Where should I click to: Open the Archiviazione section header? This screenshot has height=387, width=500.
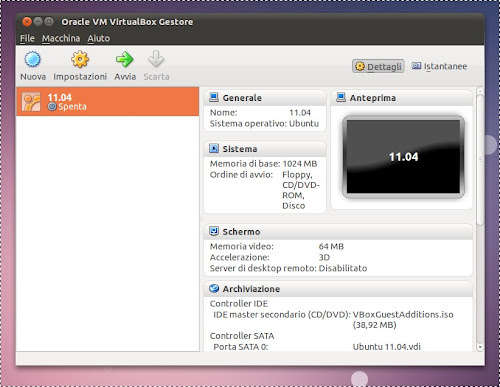tap(338, 289)
